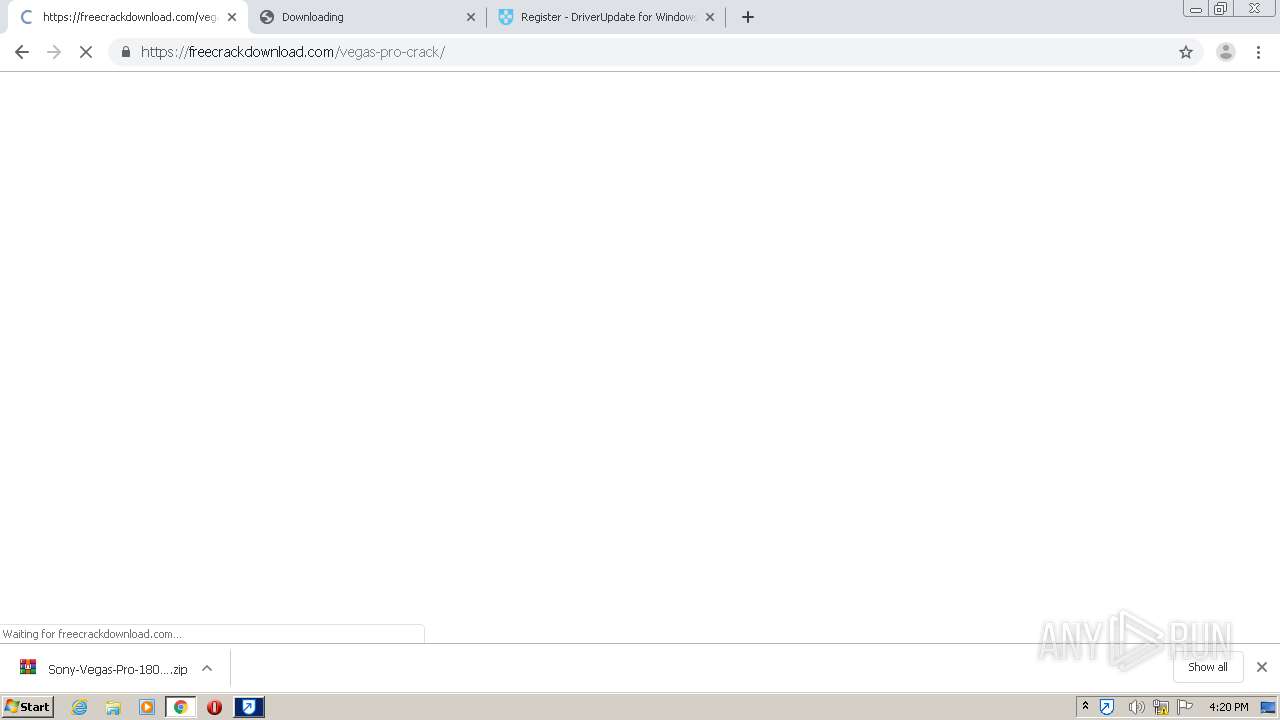1280x720 pixels.
Task: Go back to the previous page
Action: coord(22,52)
